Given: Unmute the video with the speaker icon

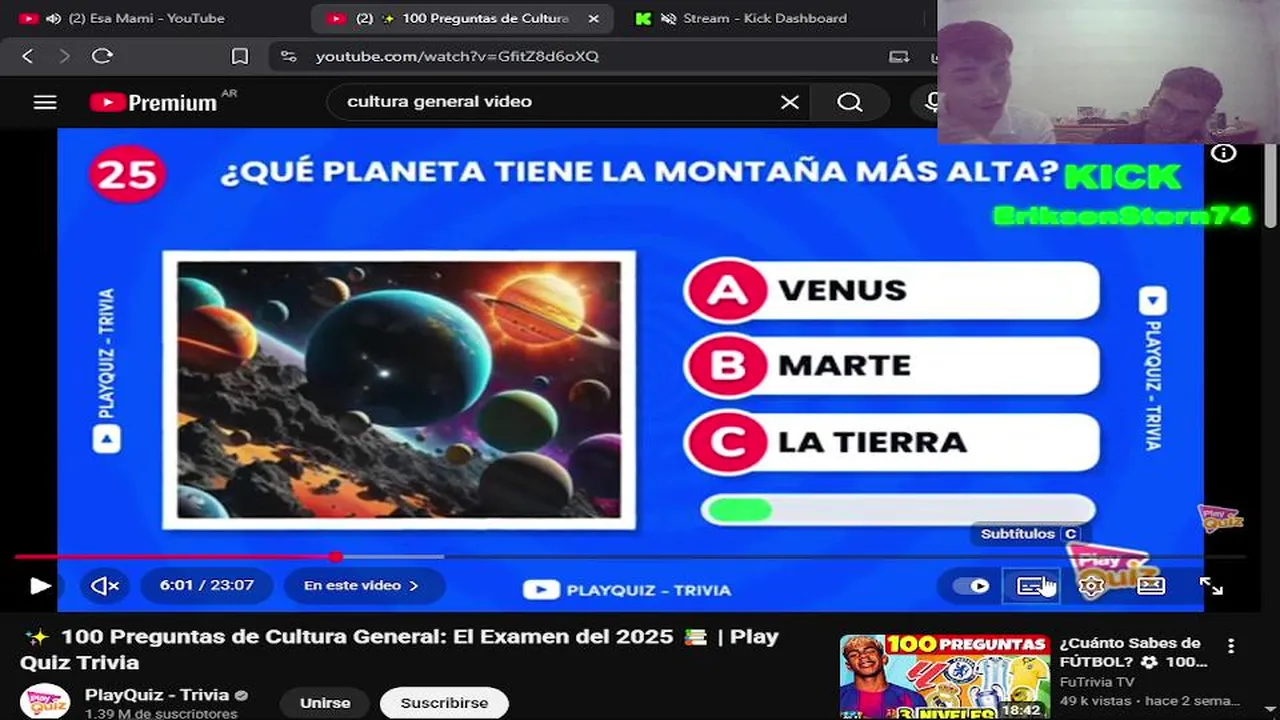Looking at the screenshot, I should 105,586.
